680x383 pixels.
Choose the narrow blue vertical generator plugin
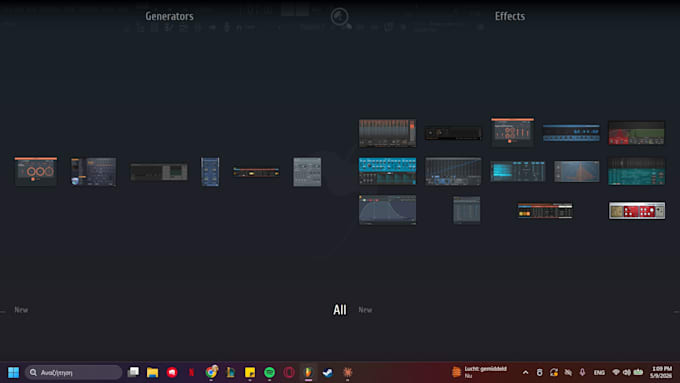(210, 172)
